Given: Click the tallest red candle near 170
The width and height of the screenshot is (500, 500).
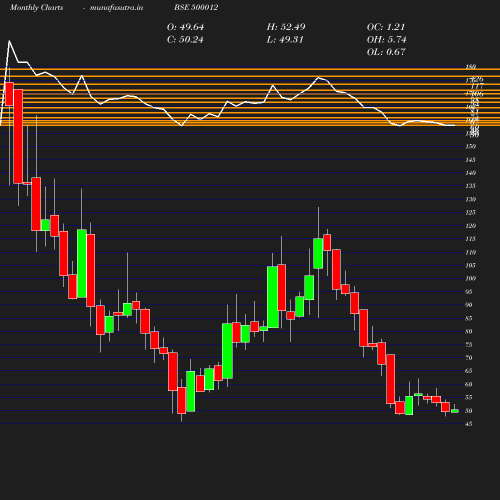Looking at the screenshot, I should pos(18,136).
